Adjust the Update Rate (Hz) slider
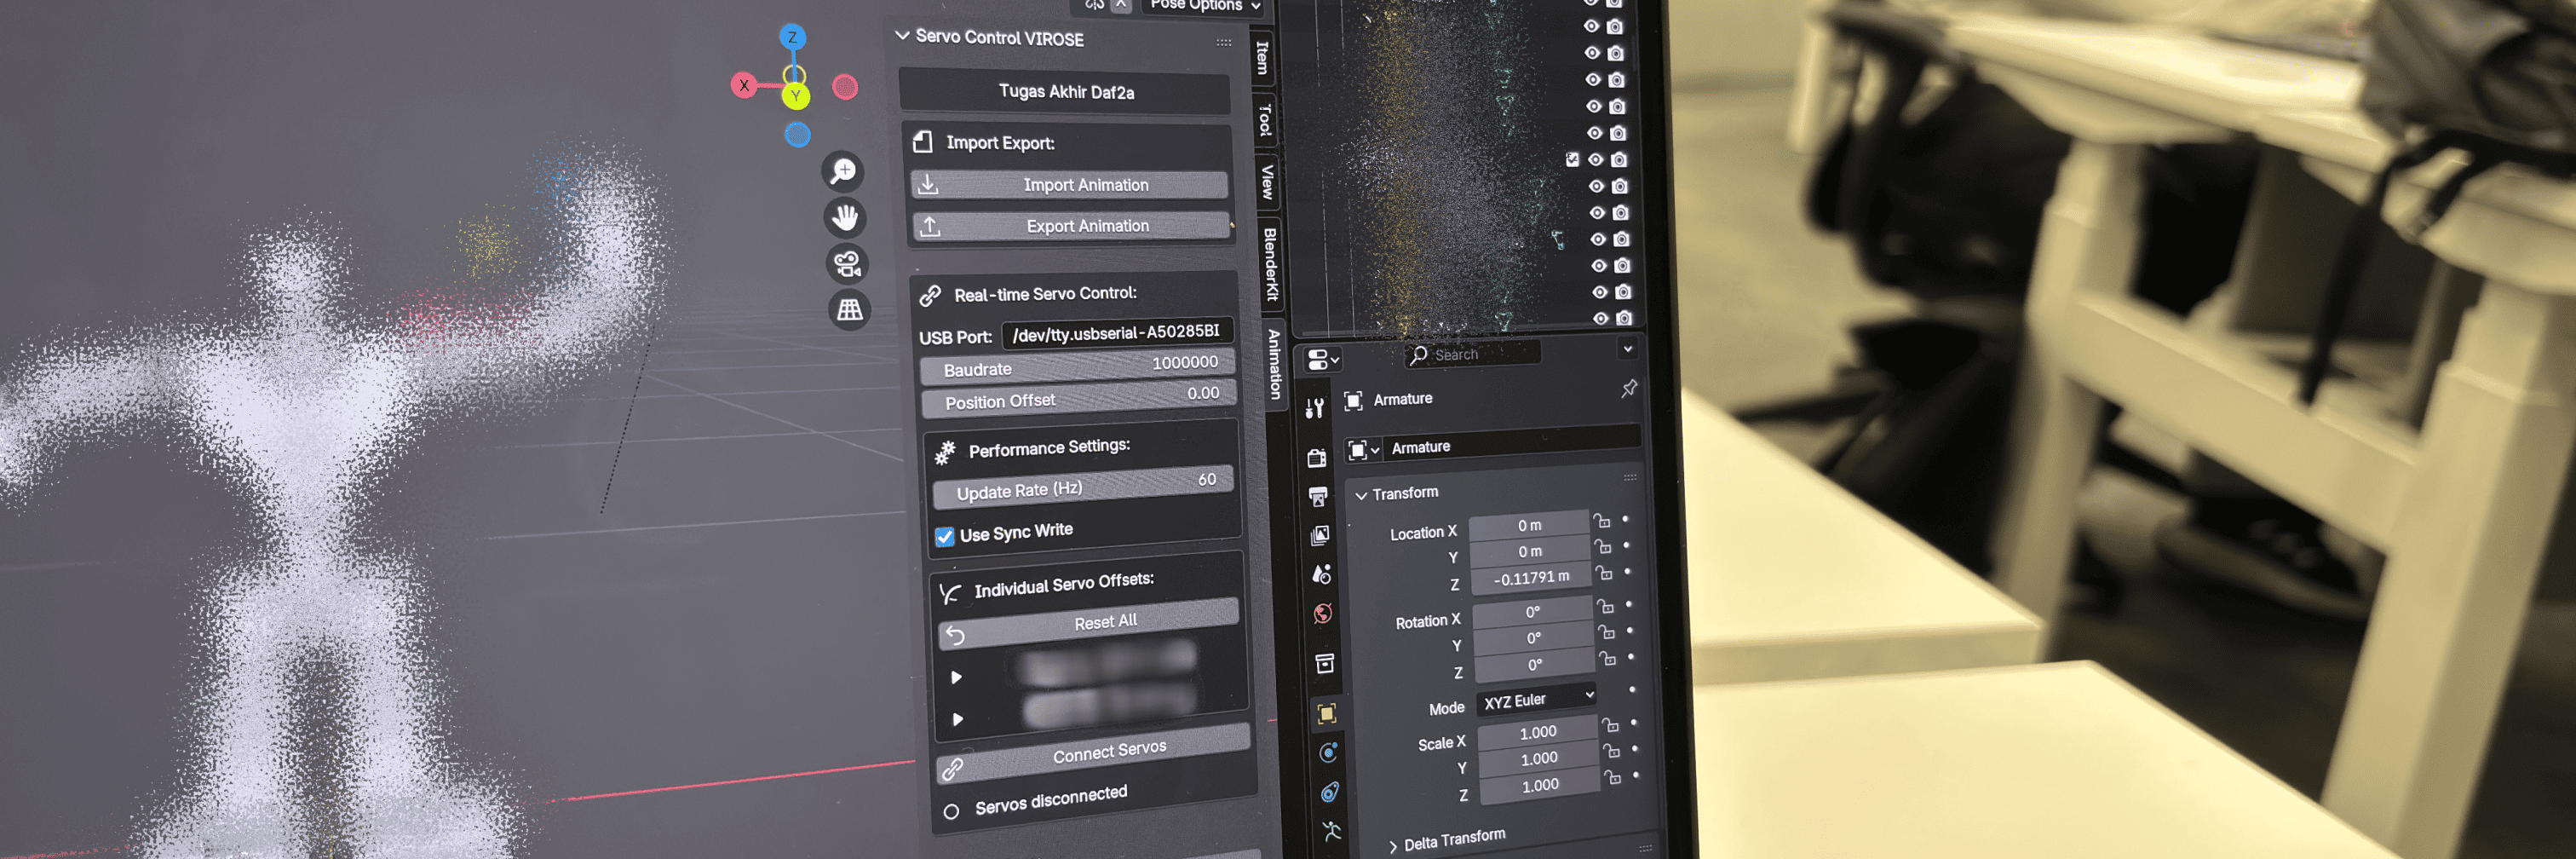Screen dimensions: 2576x859 point(1082,487)
